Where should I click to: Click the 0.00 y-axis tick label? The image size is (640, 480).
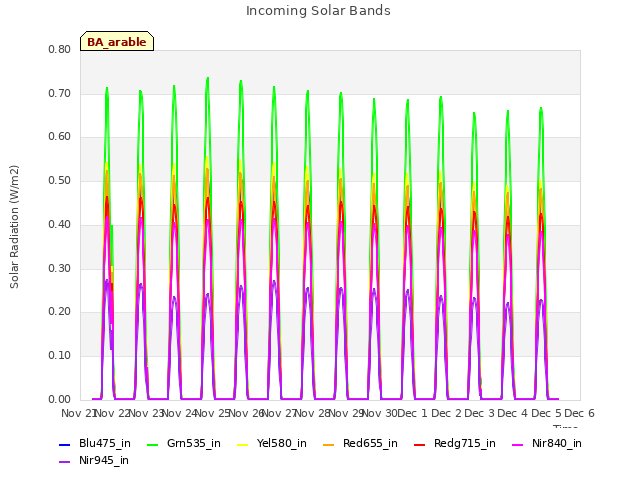[60, 400]
